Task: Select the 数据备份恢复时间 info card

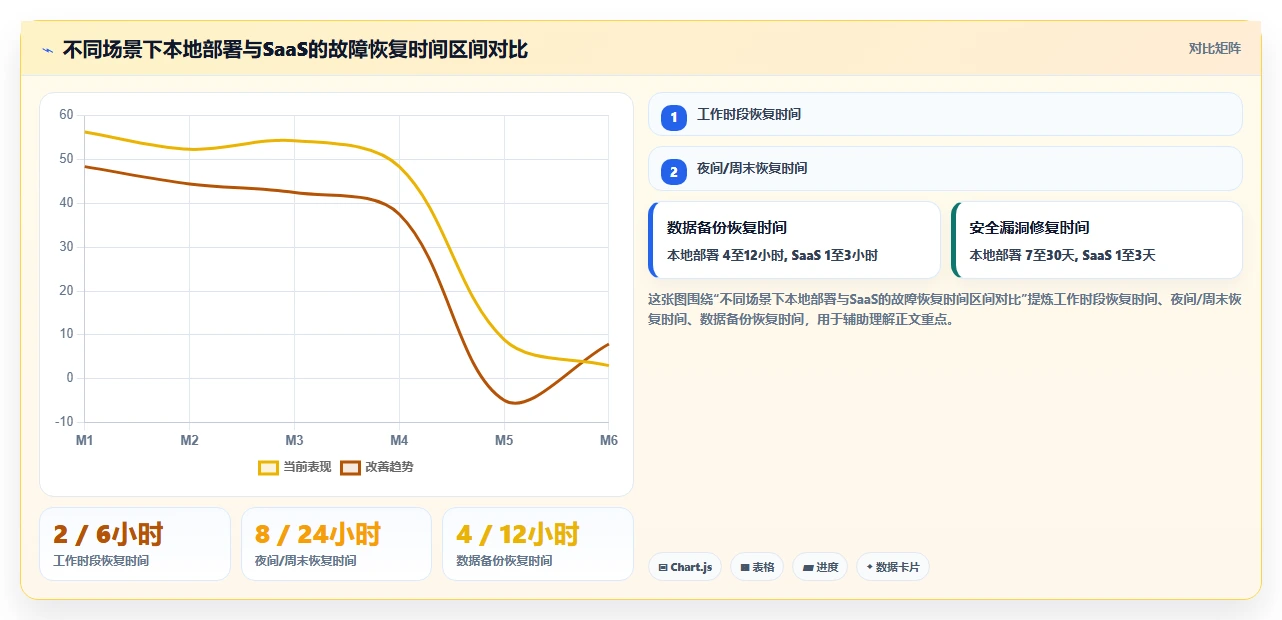Action: click(x=794, y=240)
